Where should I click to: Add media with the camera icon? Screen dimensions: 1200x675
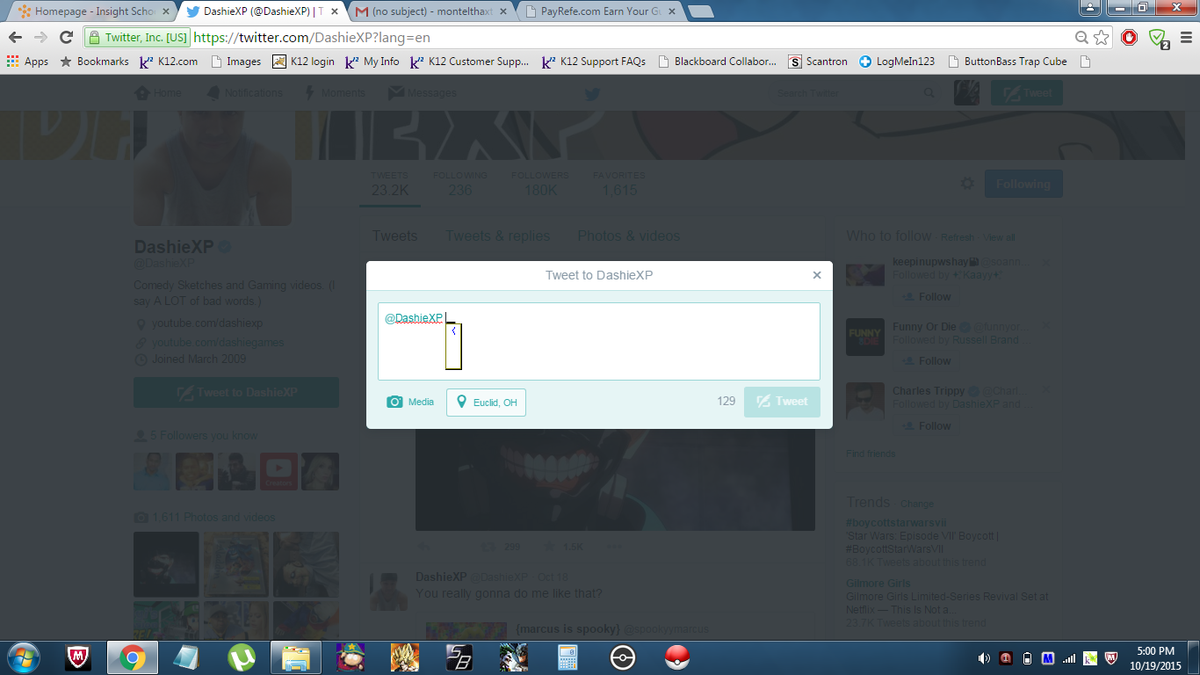[410, 402]
